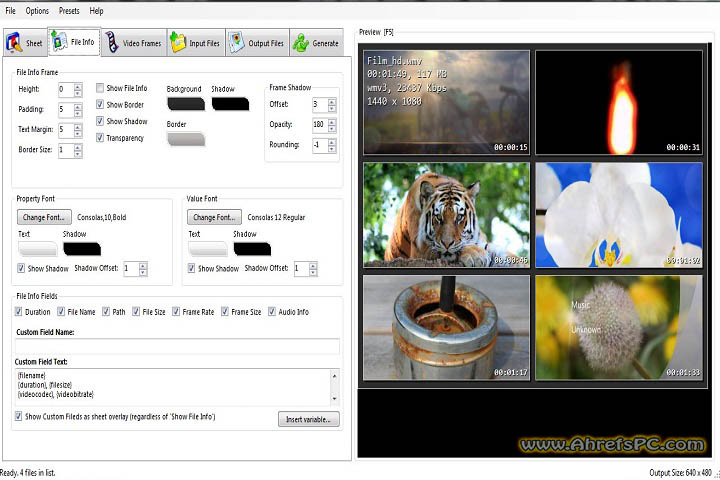
Task: Pick the Border color swatch
Action: (186, 139)
